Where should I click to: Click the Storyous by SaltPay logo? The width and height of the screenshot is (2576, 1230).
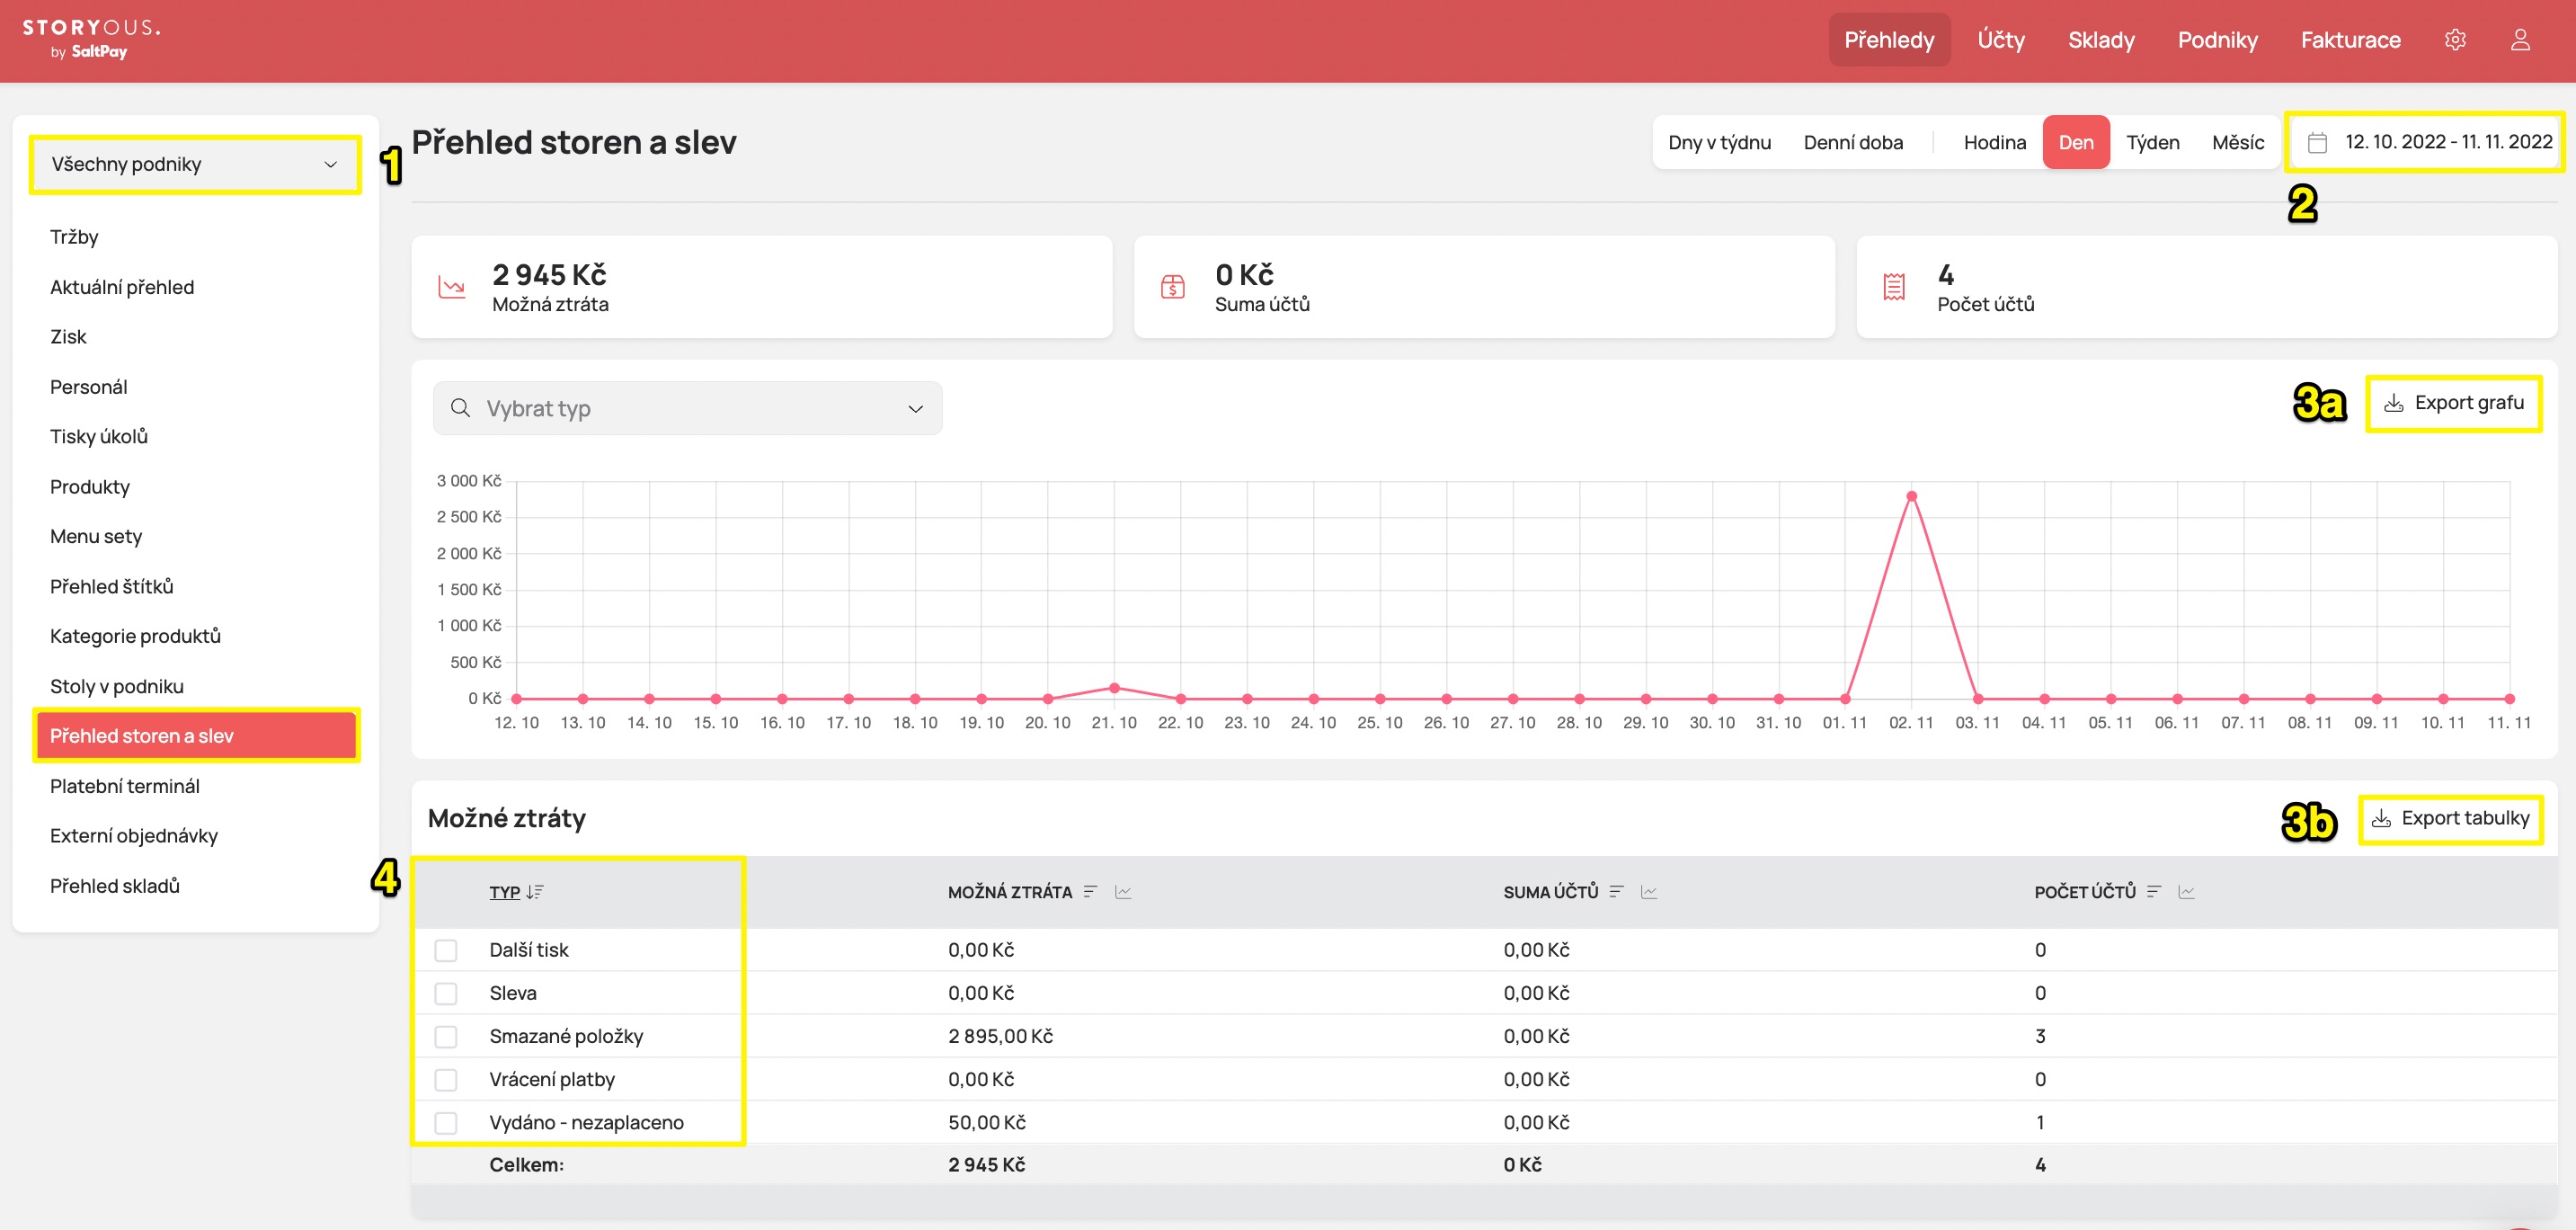click(x=91, y=38)
